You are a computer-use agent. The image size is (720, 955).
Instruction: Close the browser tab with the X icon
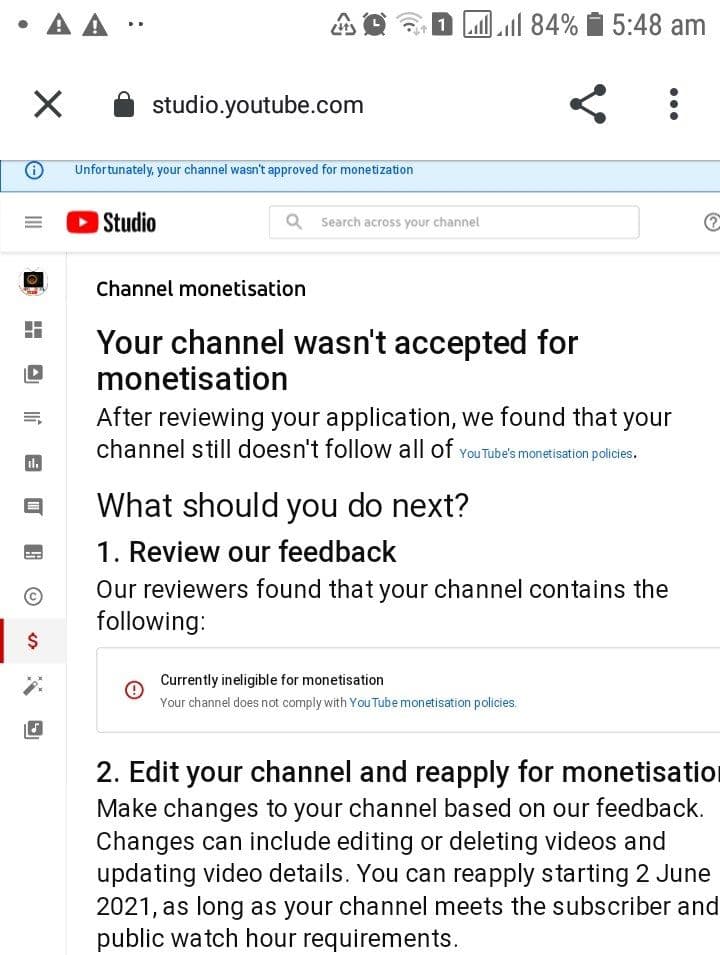48,104
